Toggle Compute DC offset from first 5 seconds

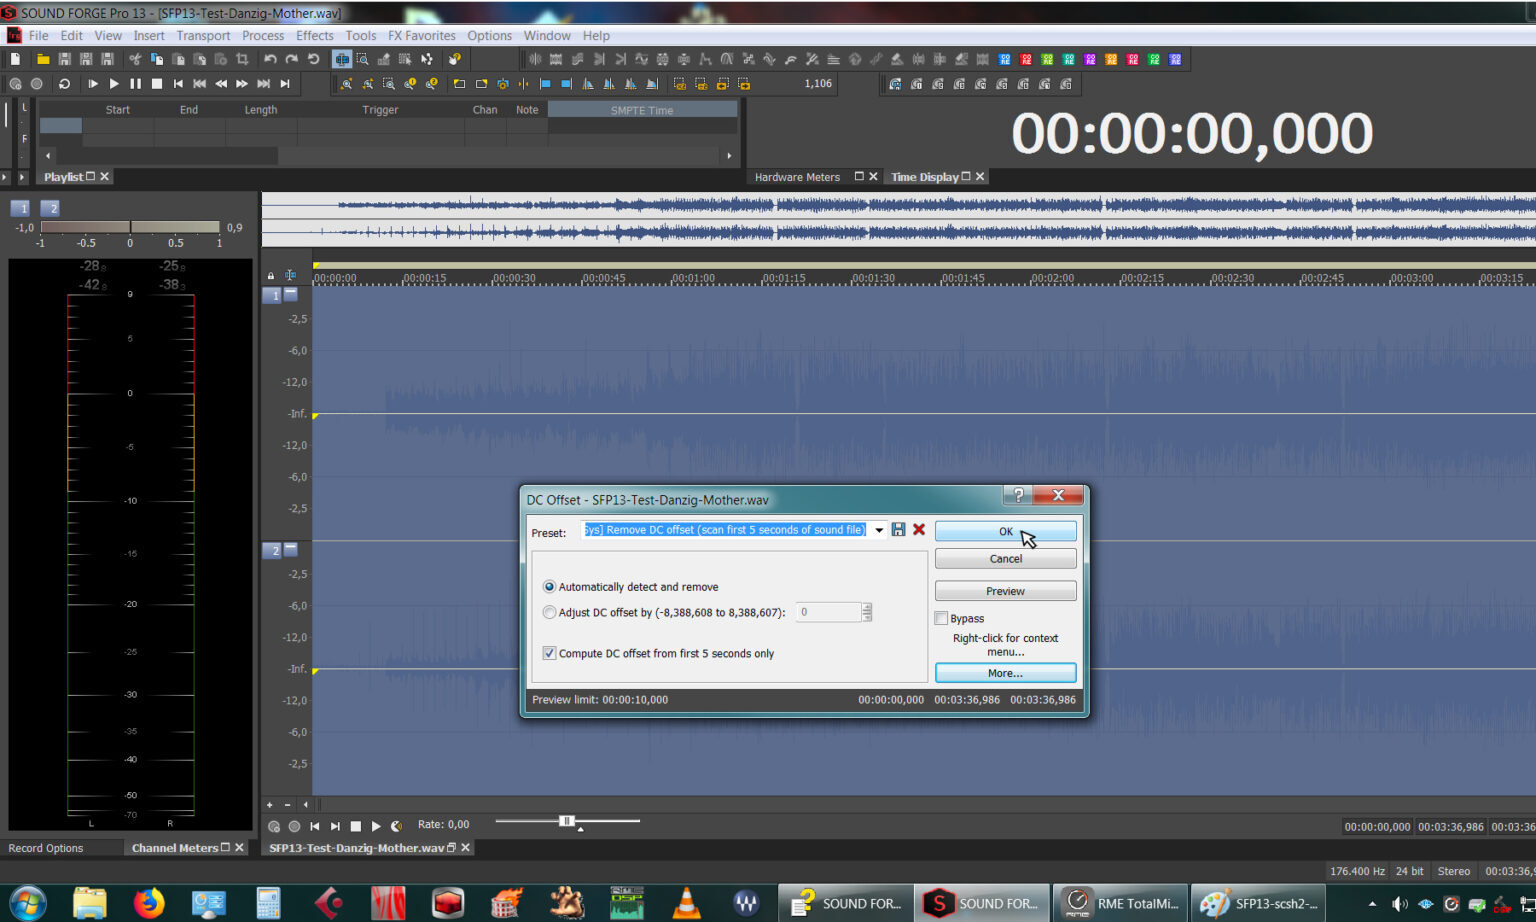(x=549, y=653)
